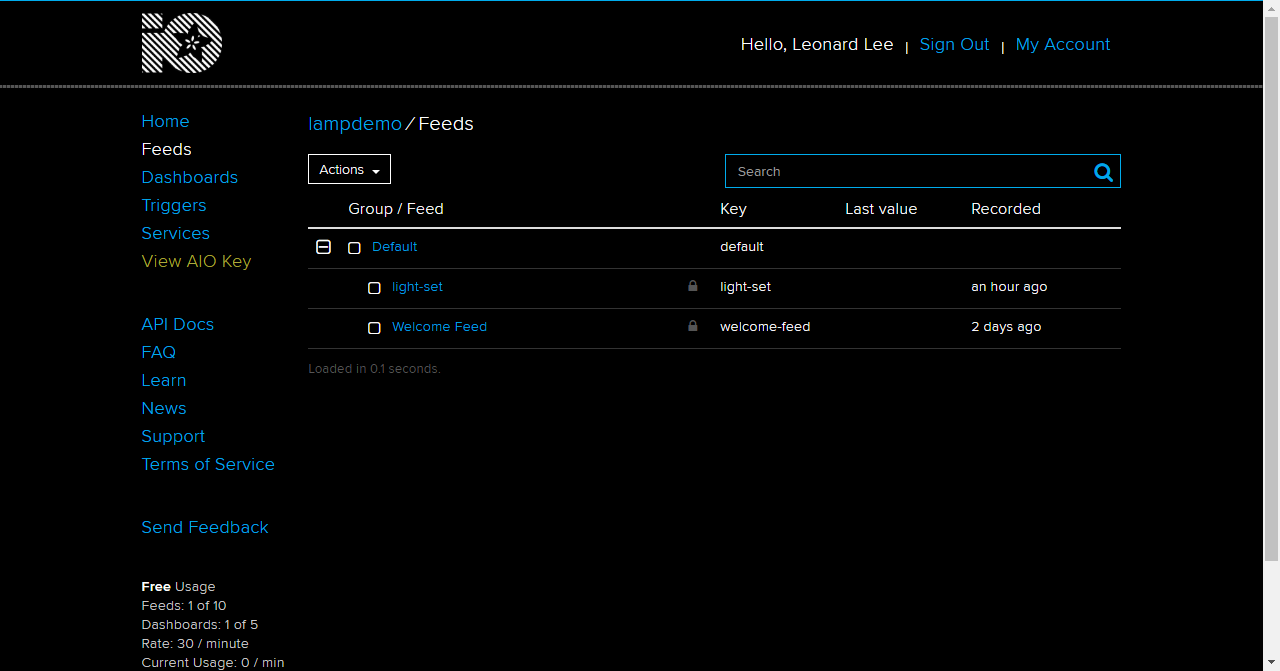Open the Actions dropdown menu

tap(349, 170)
